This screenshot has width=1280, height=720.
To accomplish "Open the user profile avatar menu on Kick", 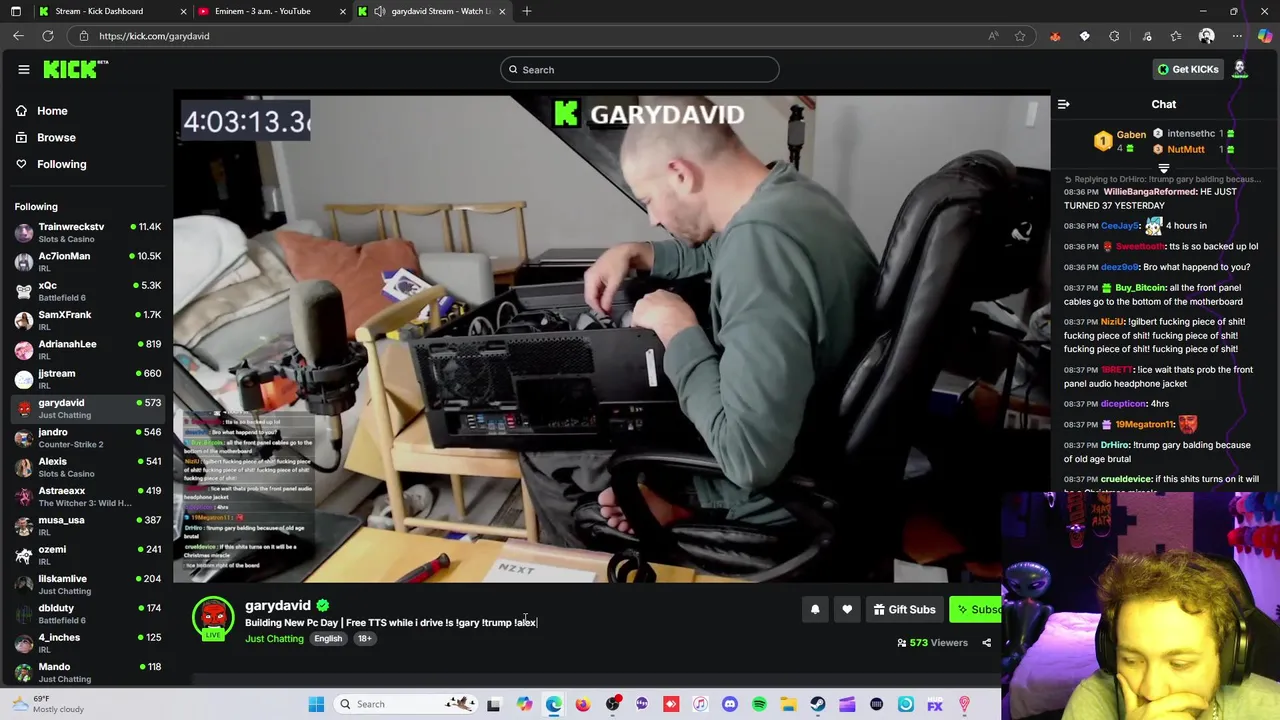I will point(1240,69).
